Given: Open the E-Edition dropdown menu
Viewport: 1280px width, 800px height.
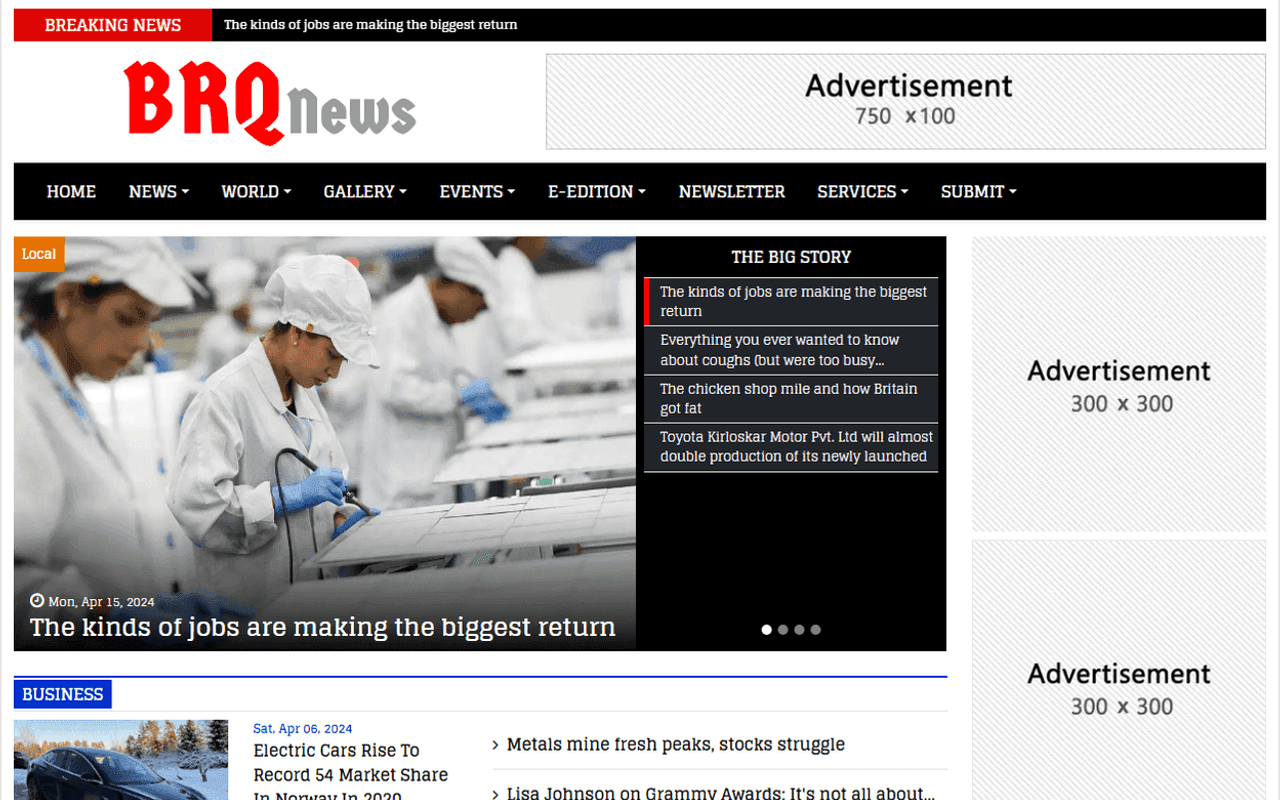Looking at the screenshot, I should (596, 192).
